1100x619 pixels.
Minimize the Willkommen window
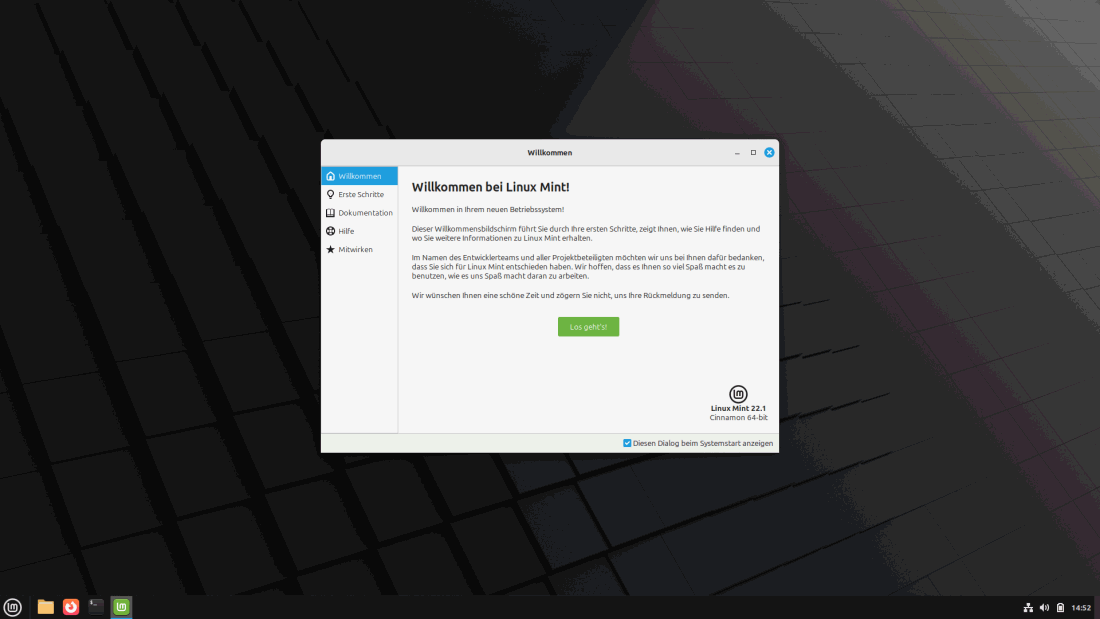pyautogui.click(x=738, y=153)
